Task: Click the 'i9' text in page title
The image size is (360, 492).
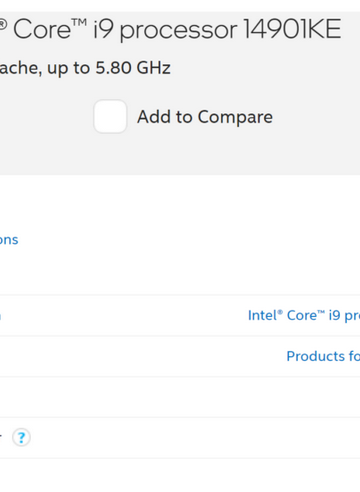Action: pos(104,29)
